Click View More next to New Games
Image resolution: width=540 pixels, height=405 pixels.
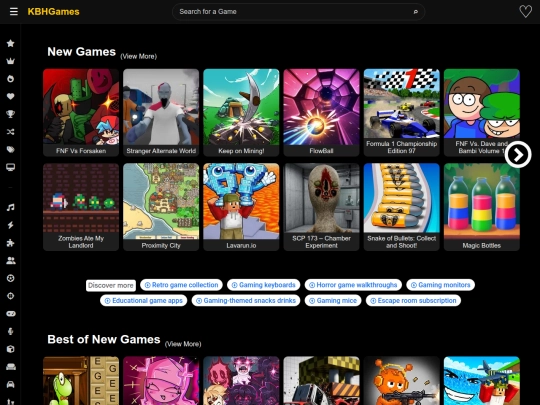[x=138, y=56]
